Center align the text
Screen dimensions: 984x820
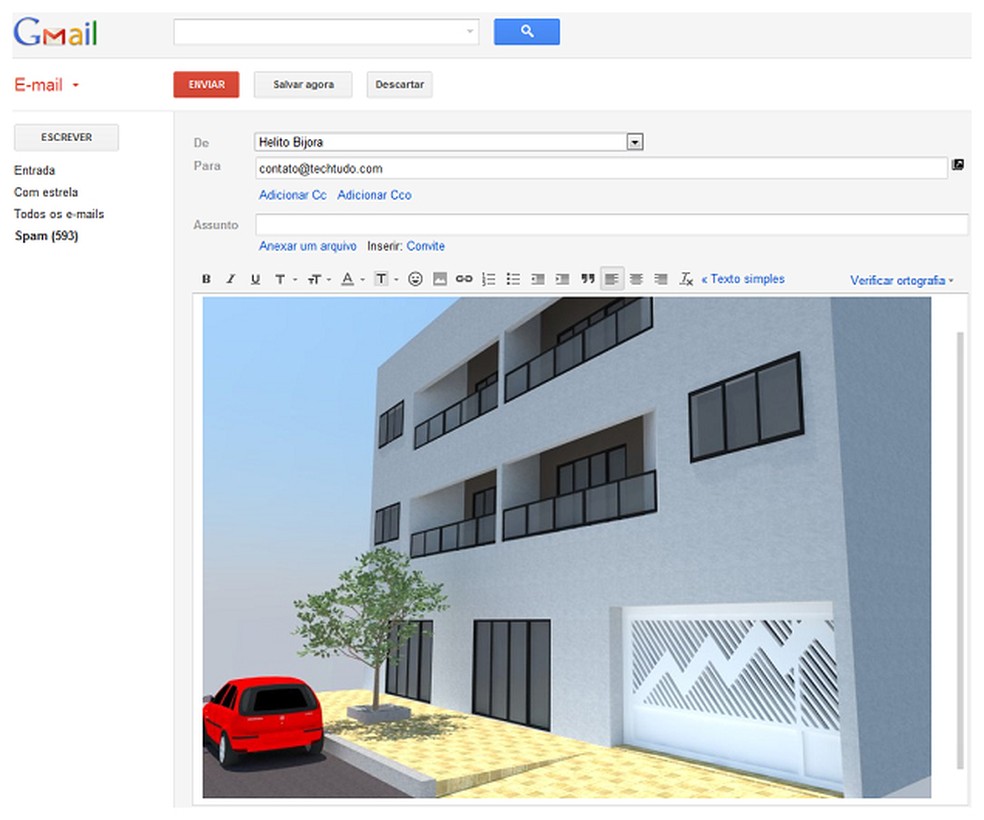tap(636, 279)
